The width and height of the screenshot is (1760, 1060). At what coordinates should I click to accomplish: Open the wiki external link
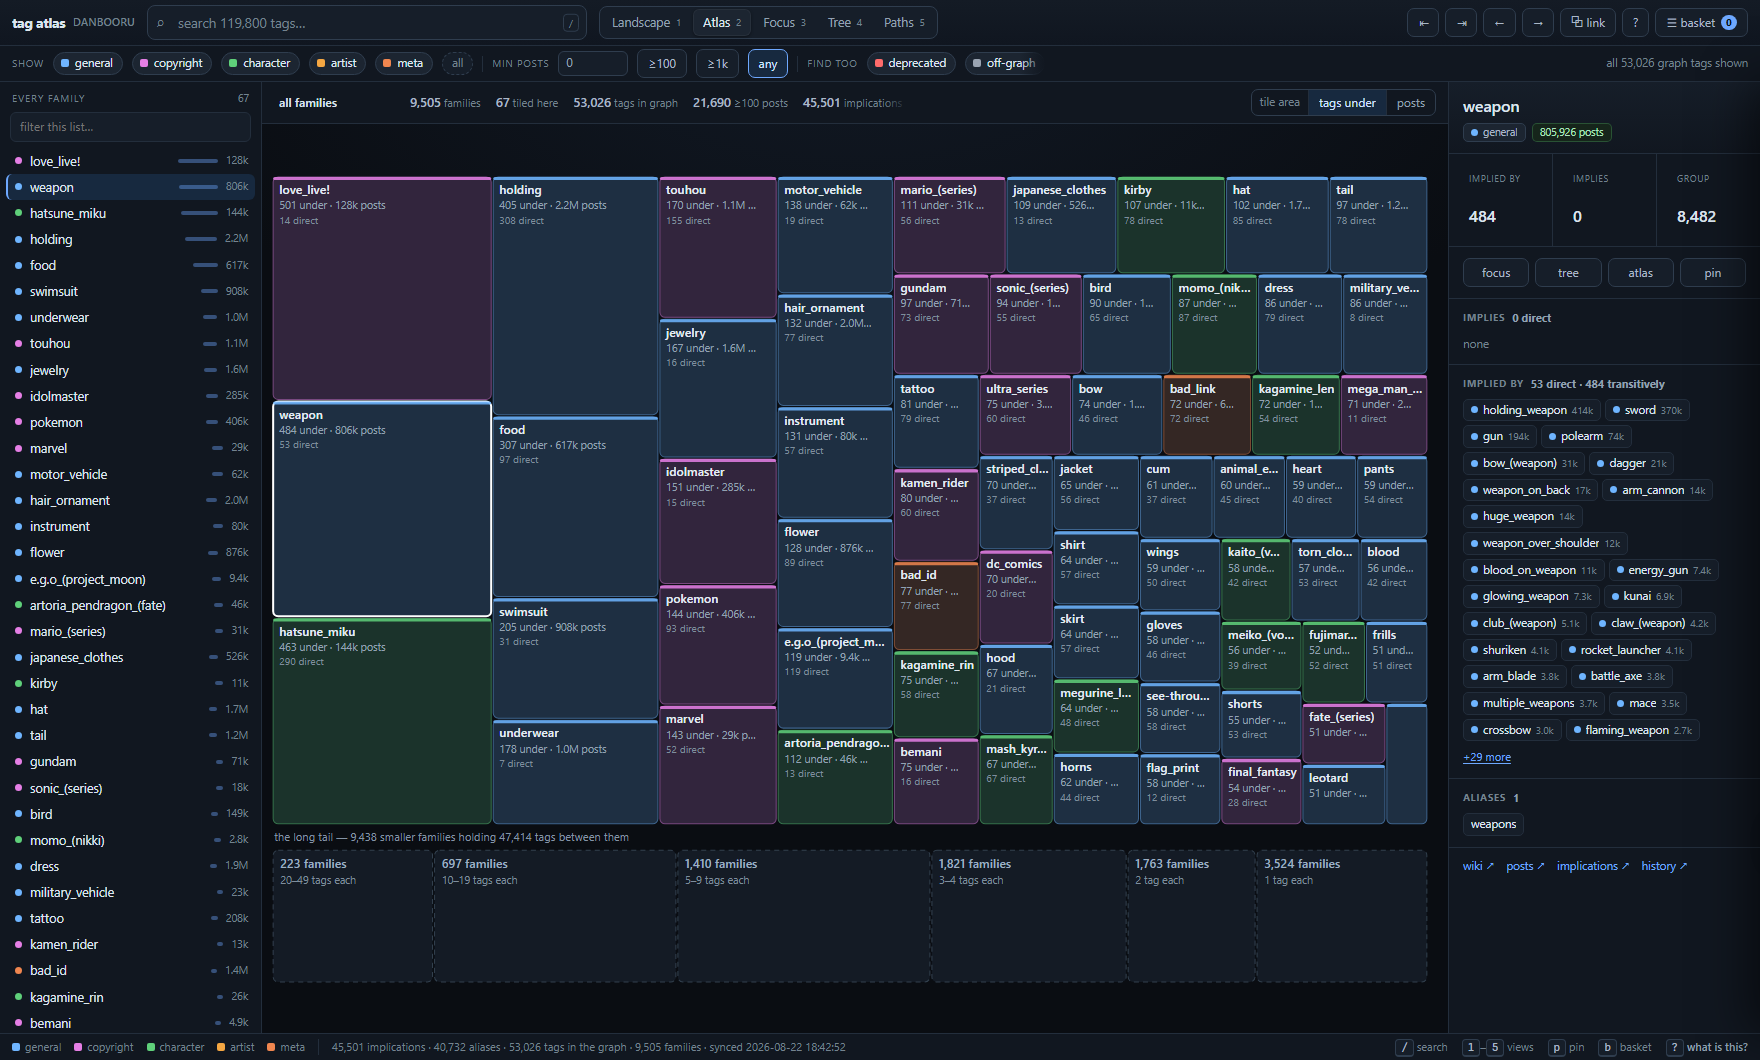pyautogui.click(x=1478, y=866)
